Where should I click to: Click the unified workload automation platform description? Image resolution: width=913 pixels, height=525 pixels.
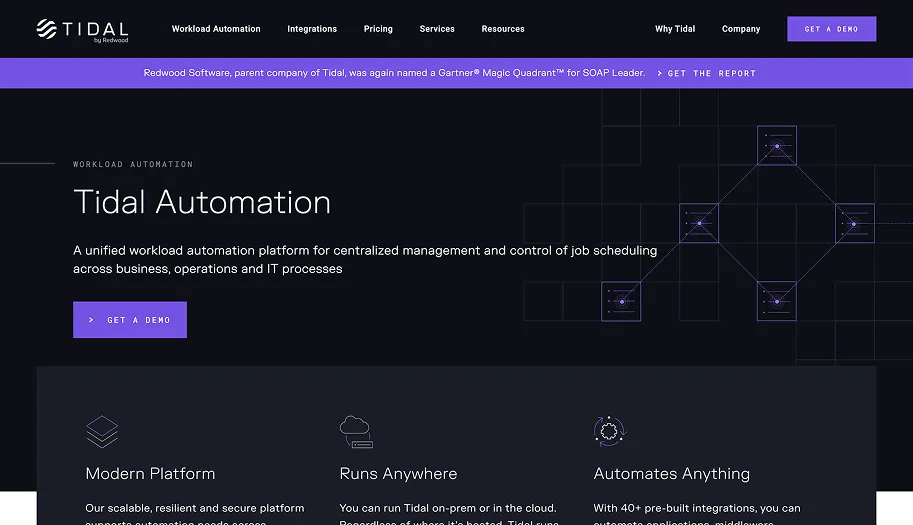pos(365,260)
